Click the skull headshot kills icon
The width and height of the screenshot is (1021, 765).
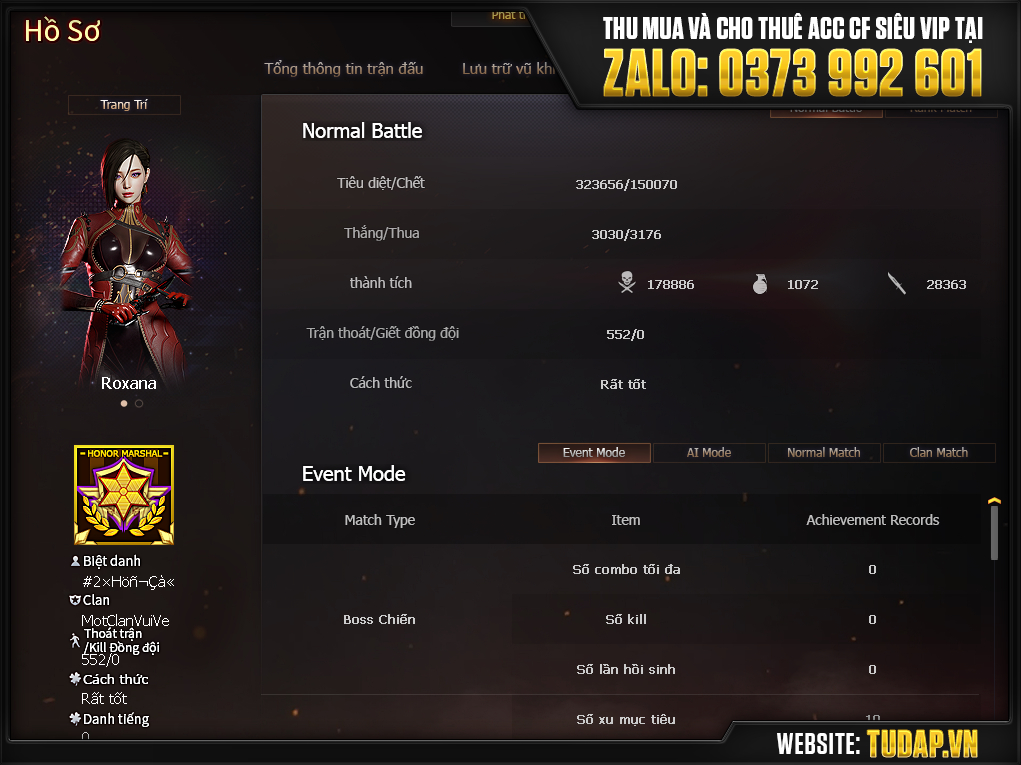click(x=626, y=283)
